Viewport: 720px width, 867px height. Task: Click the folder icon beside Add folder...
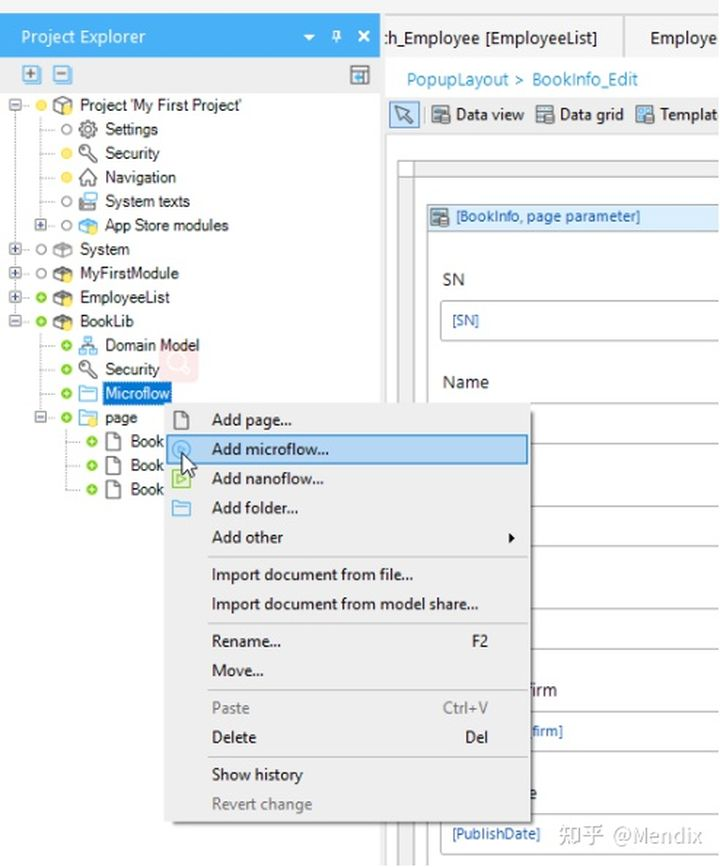click(x=181, y=509)
